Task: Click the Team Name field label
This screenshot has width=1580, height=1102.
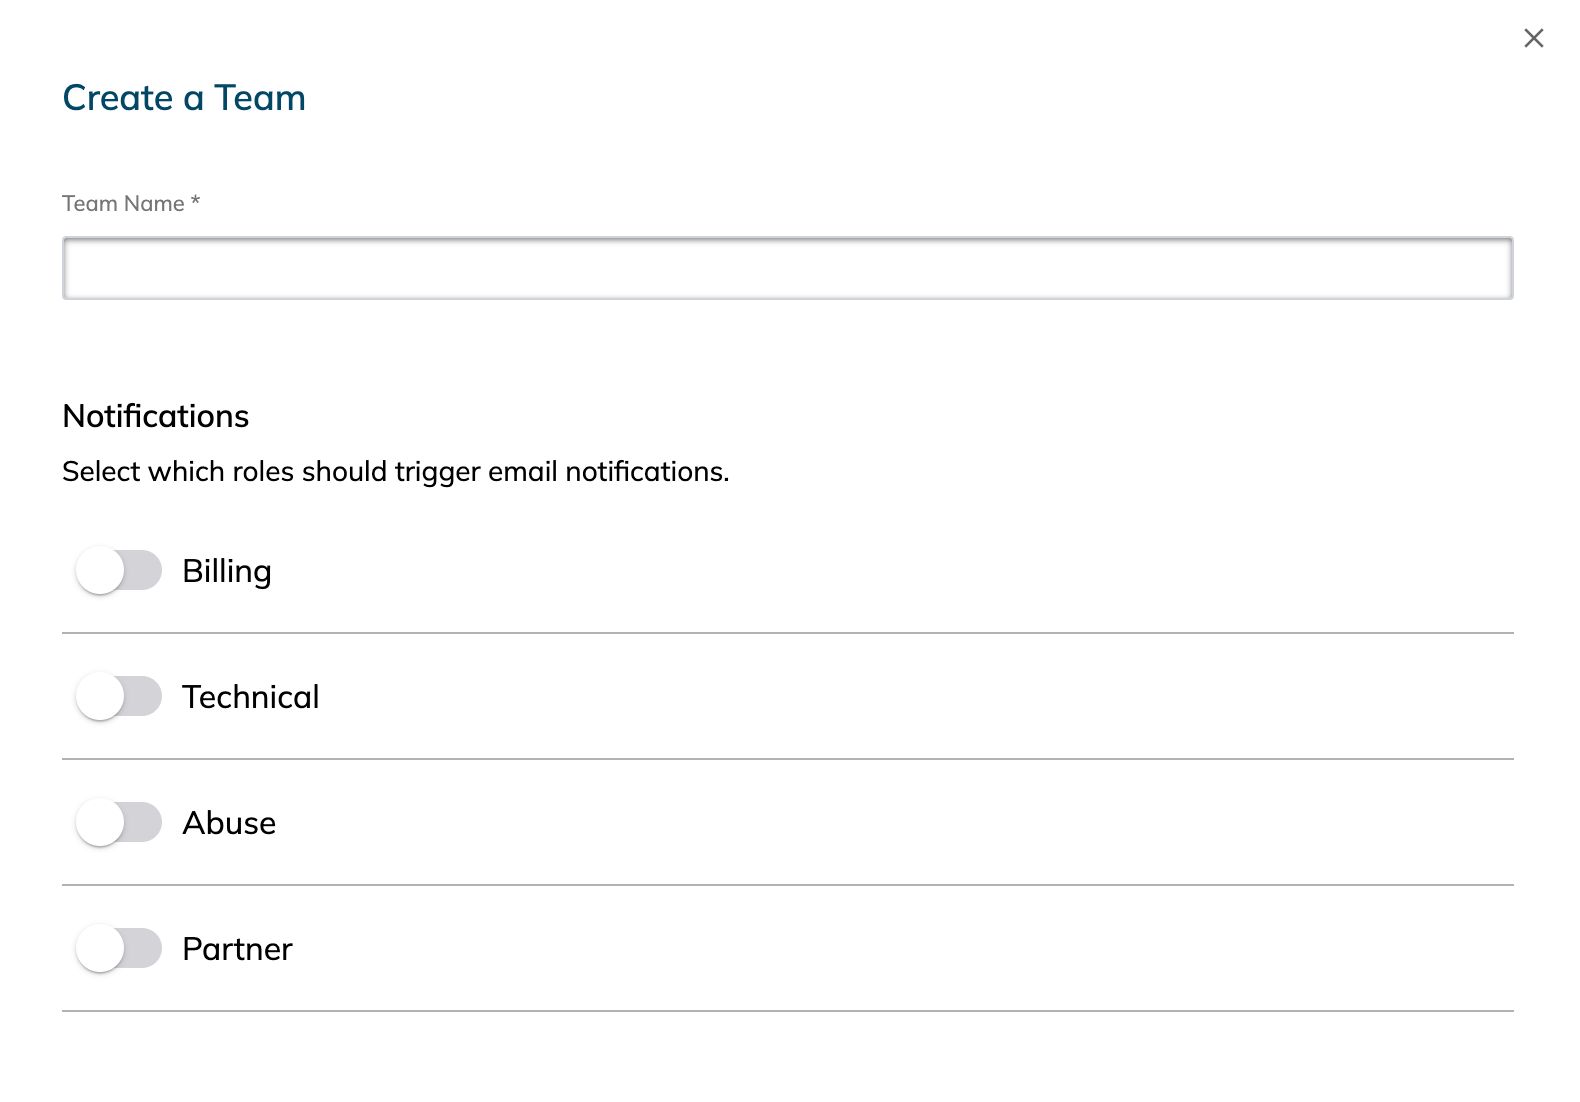Action: 123,204
